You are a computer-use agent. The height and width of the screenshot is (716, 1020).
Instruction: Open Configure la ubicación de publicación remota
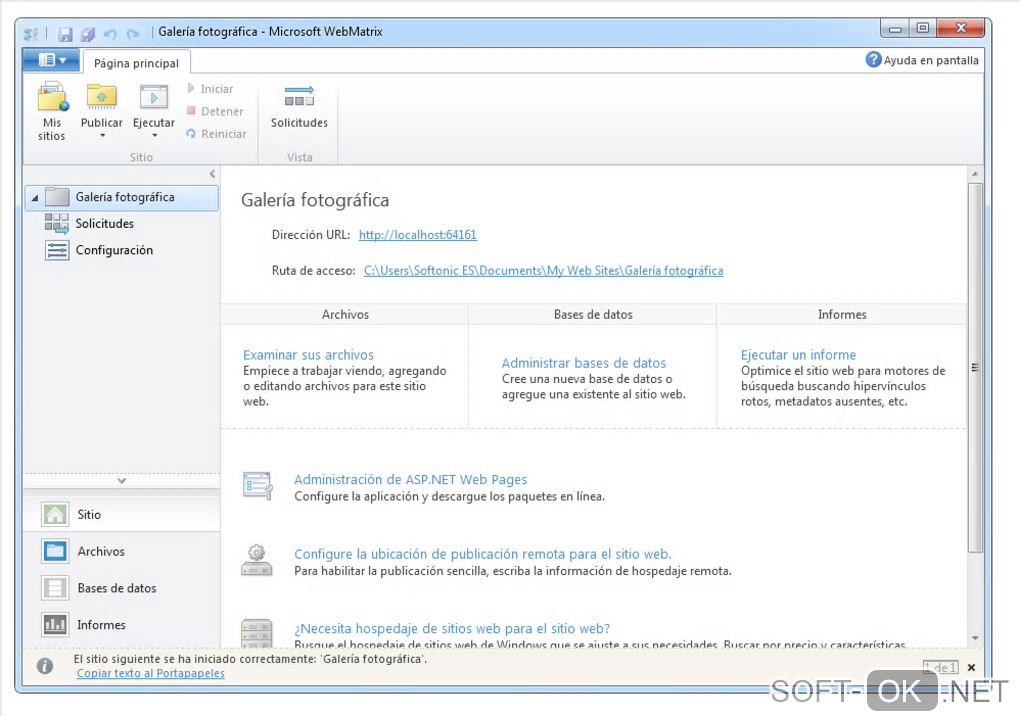click(483, 554)
